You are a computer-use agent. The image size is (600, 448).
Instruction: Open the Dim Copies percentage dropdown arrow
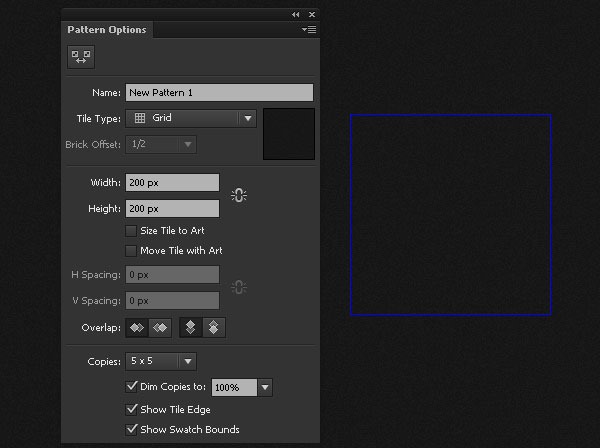(265, 387)
